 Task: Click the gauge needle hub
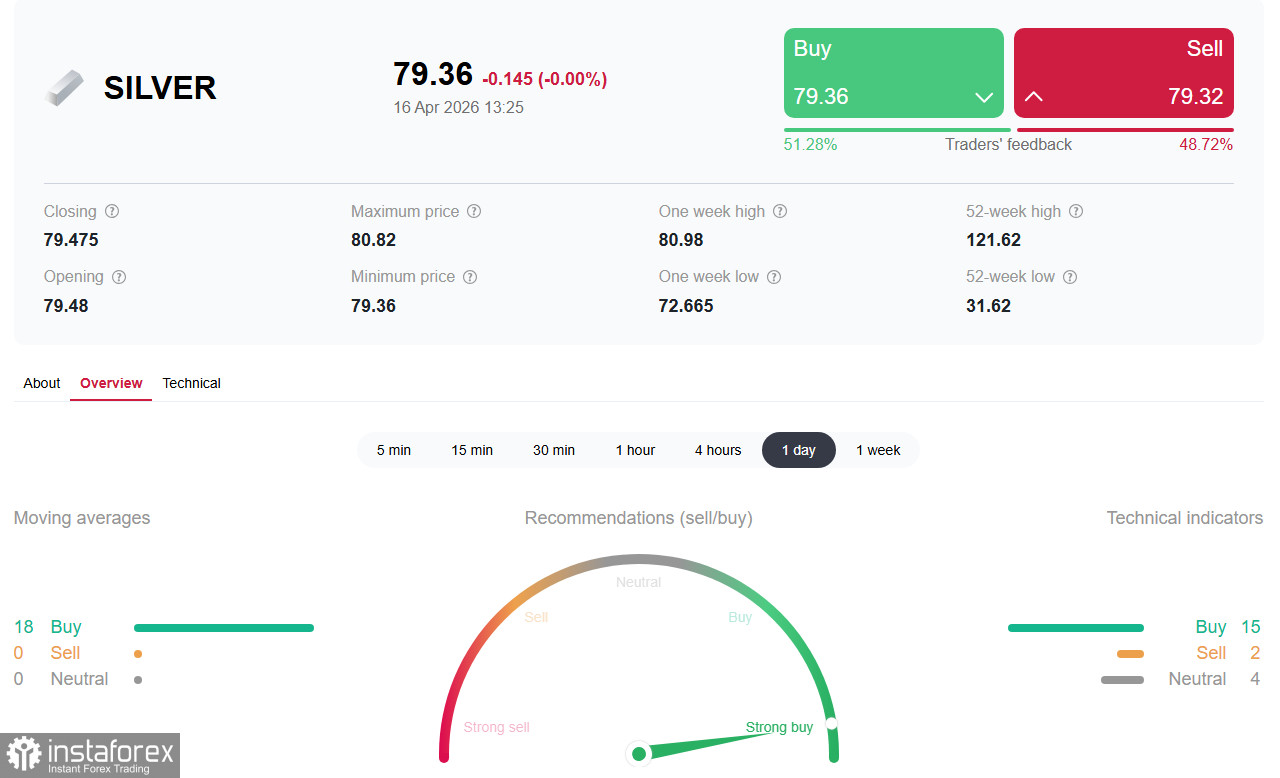click(638, 753)
